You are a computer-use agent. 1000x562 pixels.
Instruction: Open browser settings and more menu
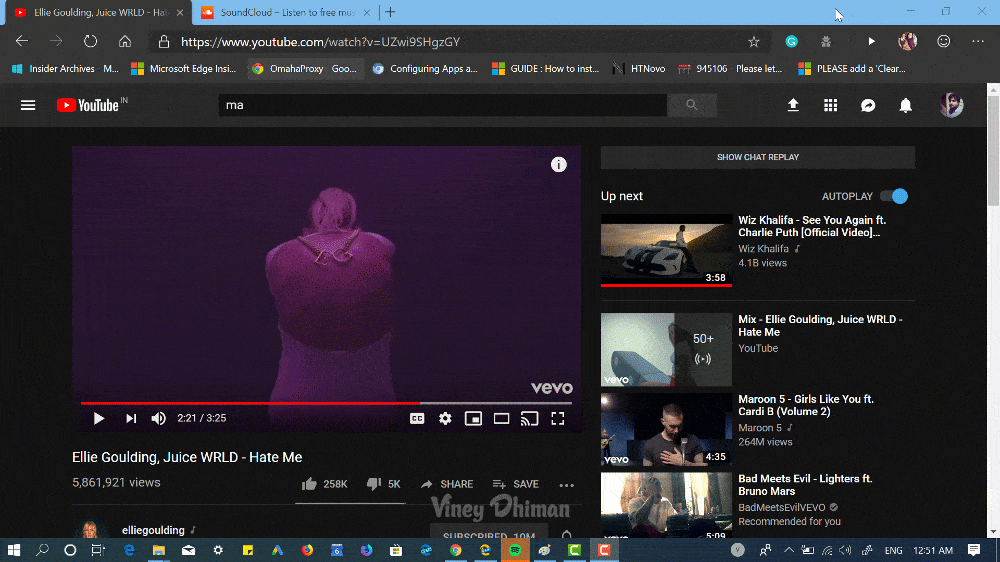pos(978,41)
